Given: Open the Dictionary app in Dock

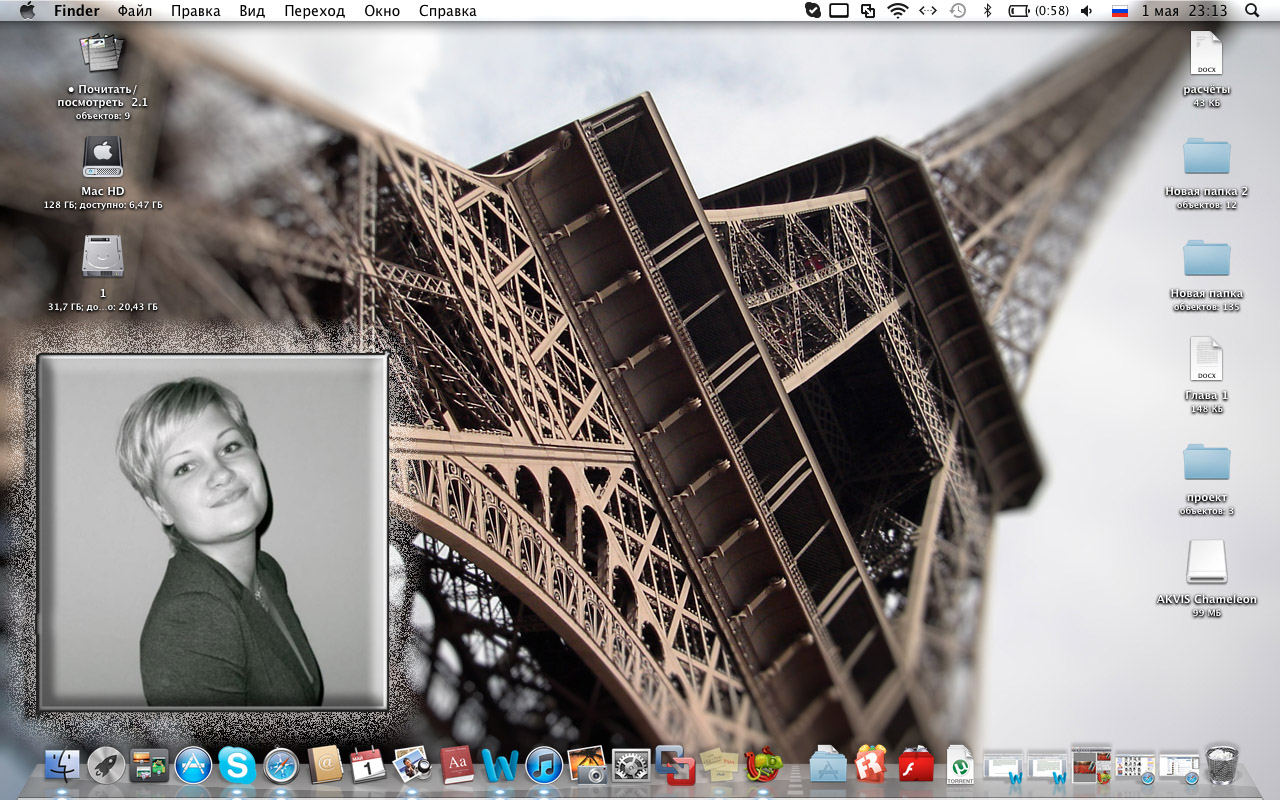Looking at the screenshot, I should tap(457, 766).
